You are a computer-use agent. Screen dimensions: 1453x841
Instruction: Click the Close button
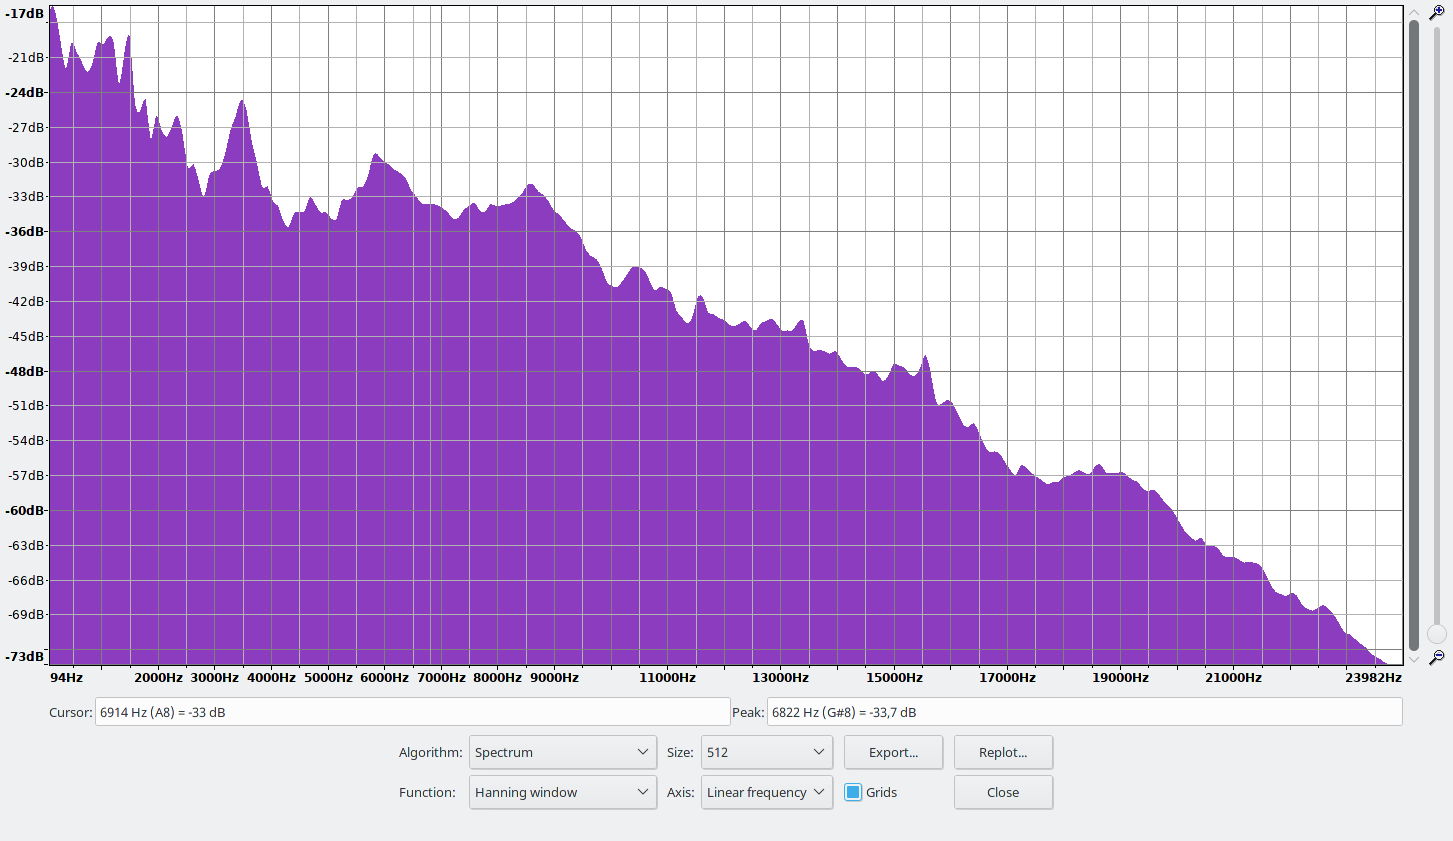[x=1003, y=792]
